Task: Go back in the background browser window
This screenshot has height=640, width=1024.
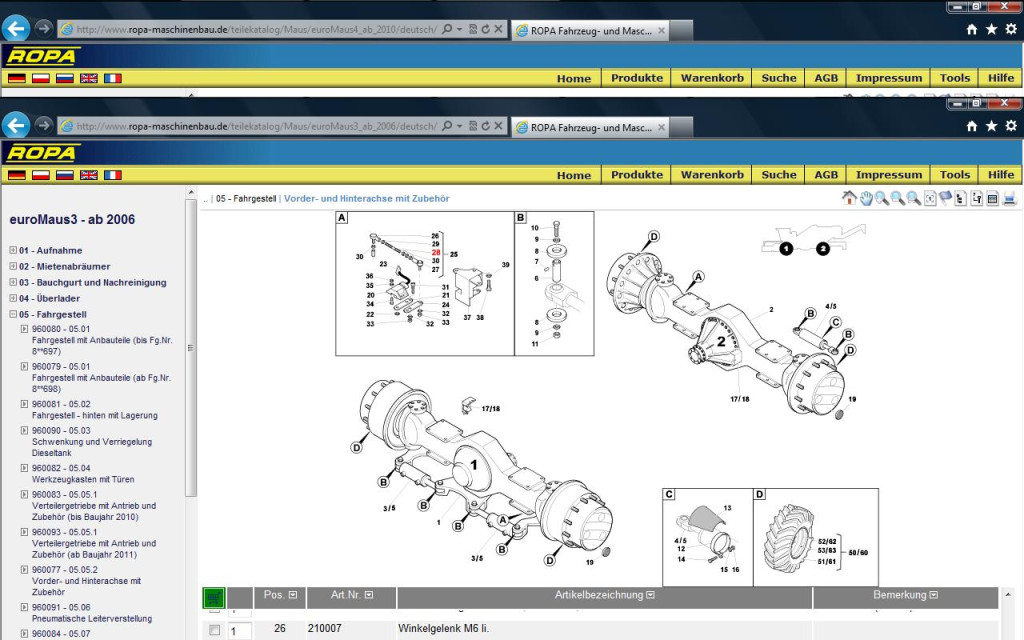Action: (16, 29)
